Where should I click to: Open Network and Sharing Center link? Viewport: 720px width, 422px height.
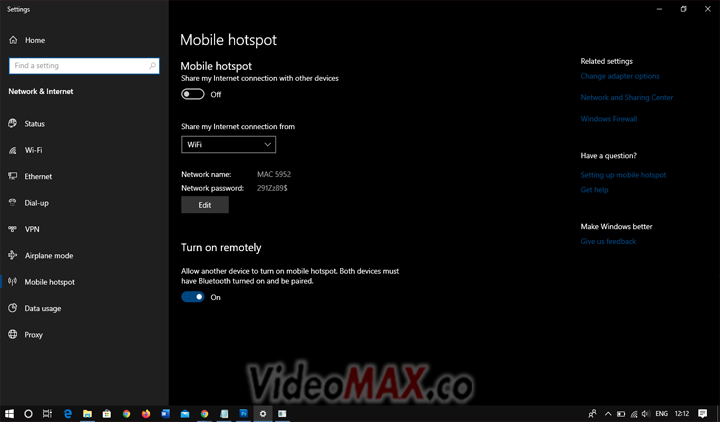pos(627,97)
